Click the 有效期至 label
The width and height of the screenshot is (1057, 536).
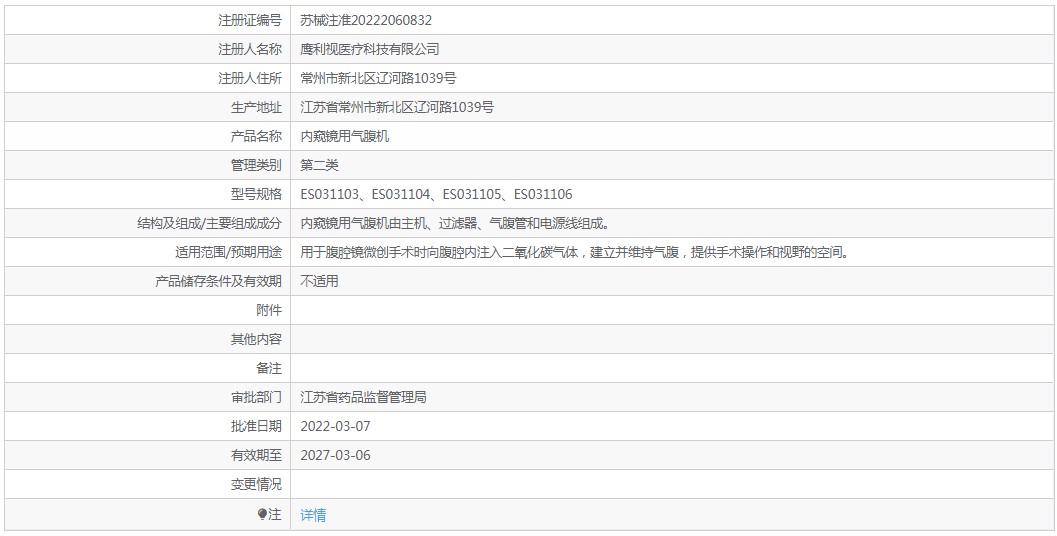coord(256,455)
